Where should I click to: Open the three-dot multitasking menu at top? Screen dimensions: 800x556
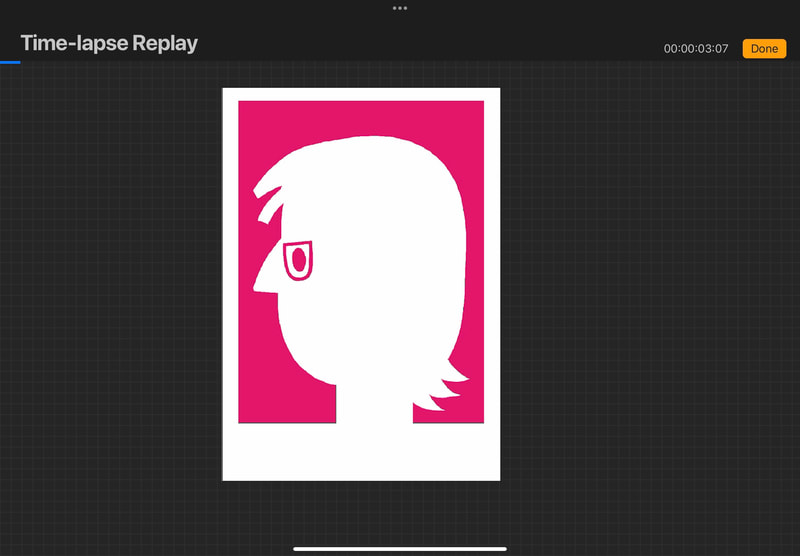pyautogui.click(x=400, y=8)
